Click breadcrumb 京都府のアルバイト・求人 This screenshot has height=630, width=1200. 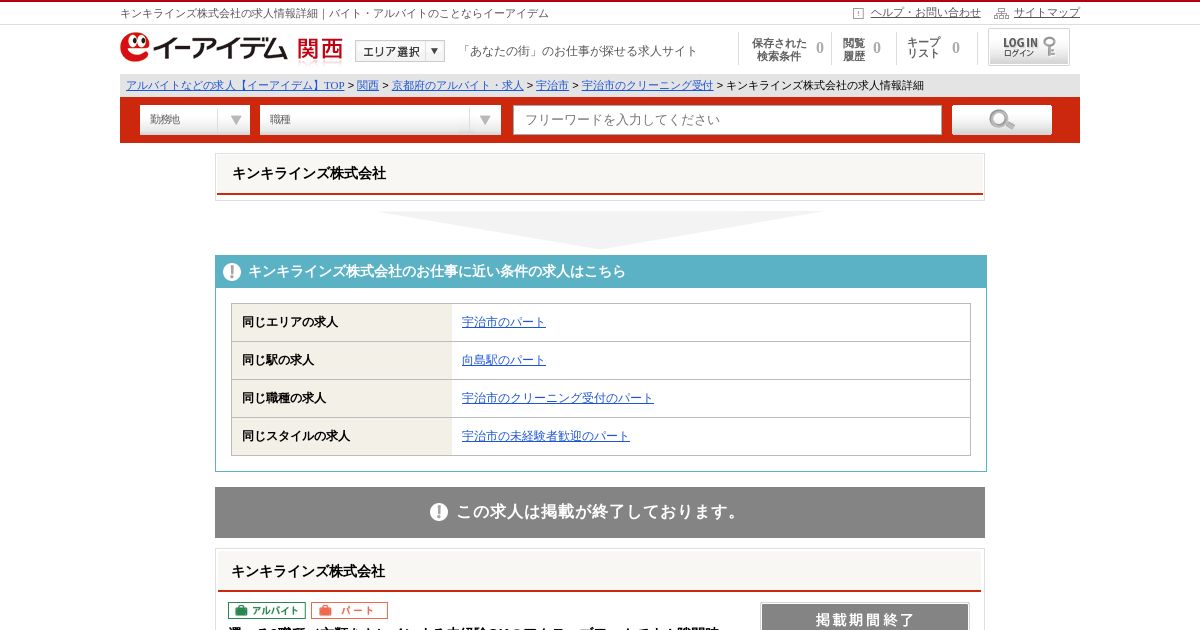click(457, 86)
